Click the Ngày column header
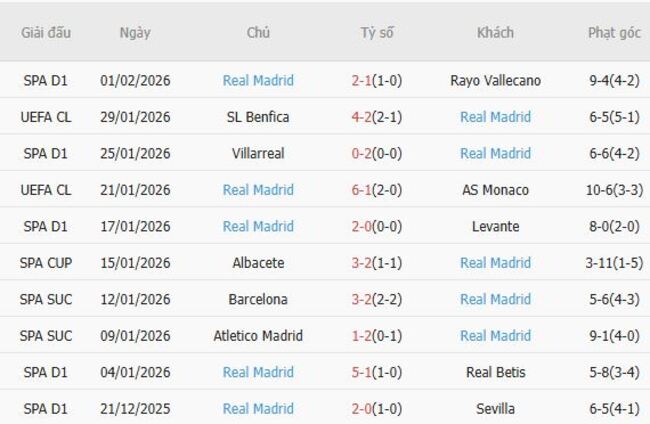The image size is (650, 424). tap(135, 32)
